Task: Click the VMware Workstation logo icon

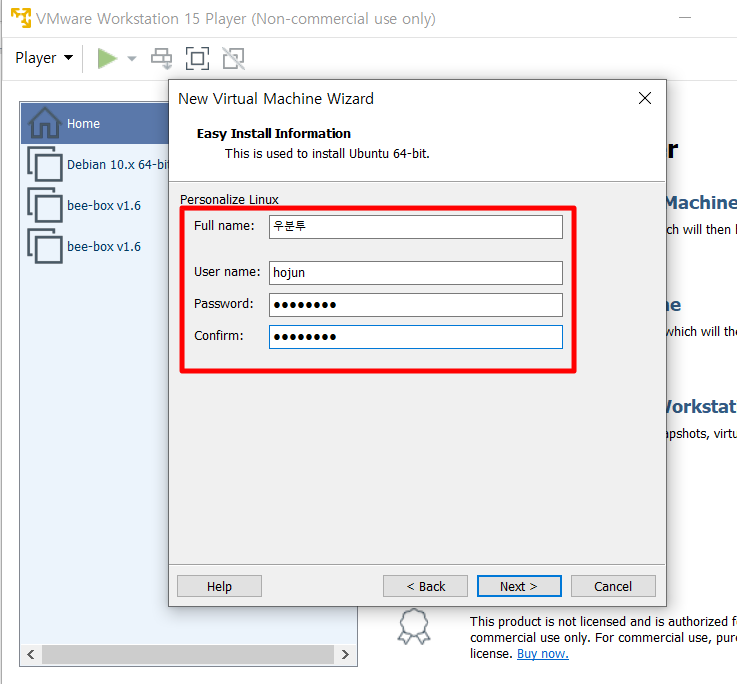Action: (x=21, y=18)
